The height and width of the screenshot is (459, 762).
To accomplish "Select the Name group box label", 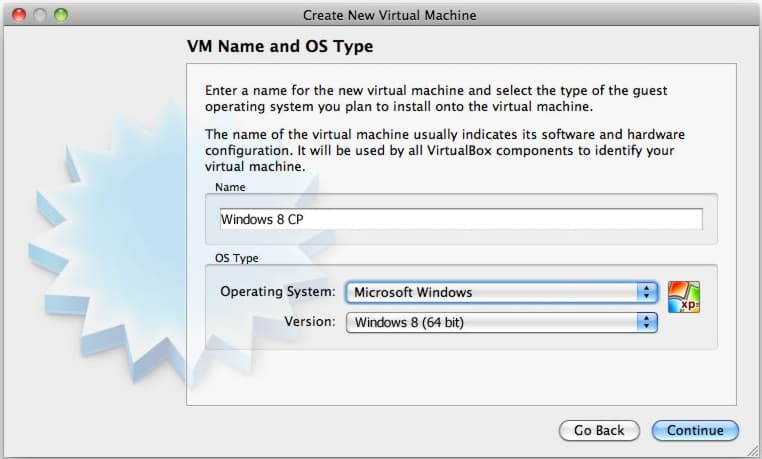I will tap(229, 186).
